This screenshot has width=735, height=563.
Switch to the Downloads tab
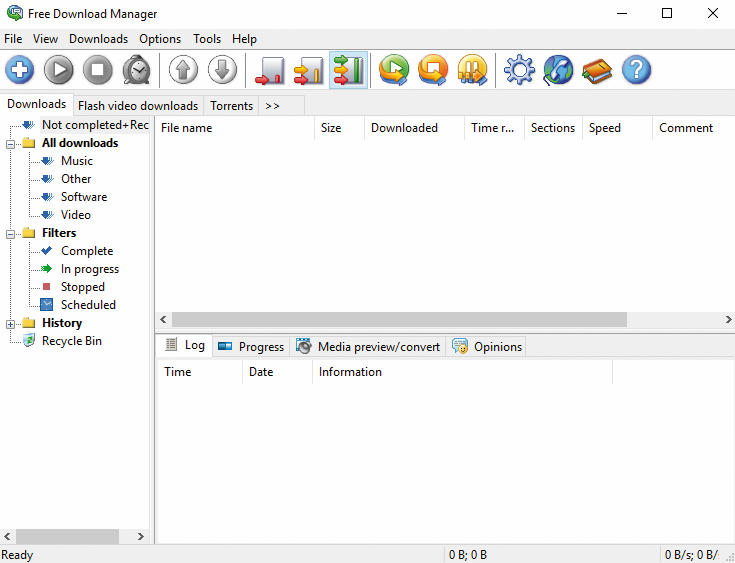pyautogui.click(x=37, y=104)
